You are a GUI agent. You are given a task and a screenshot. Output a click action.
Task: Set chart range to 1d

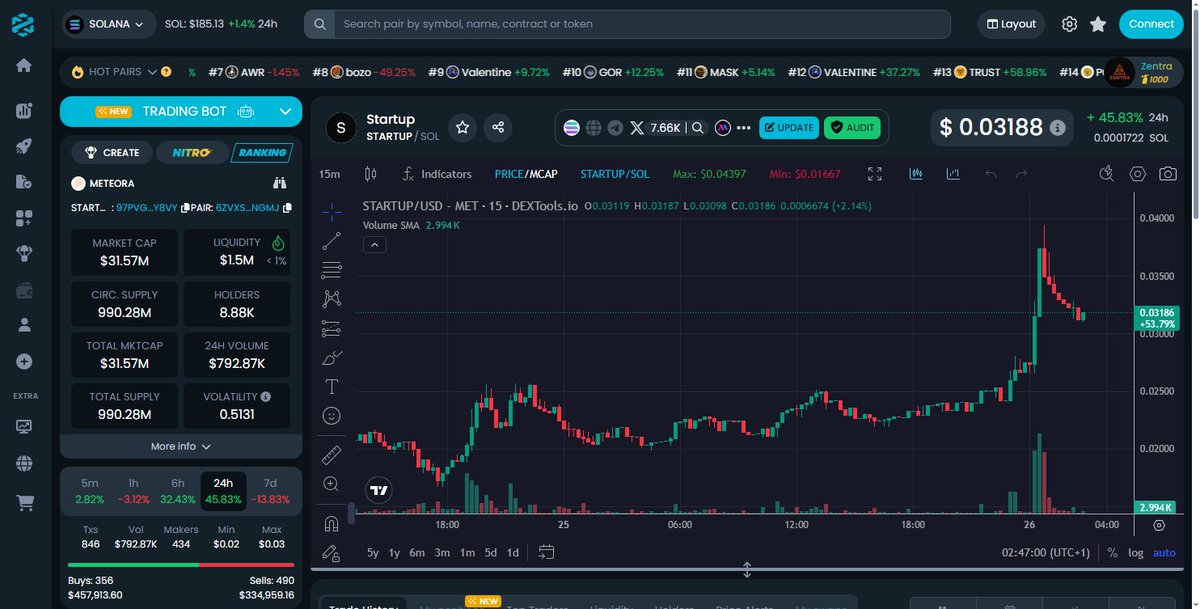tap(513, 552)
